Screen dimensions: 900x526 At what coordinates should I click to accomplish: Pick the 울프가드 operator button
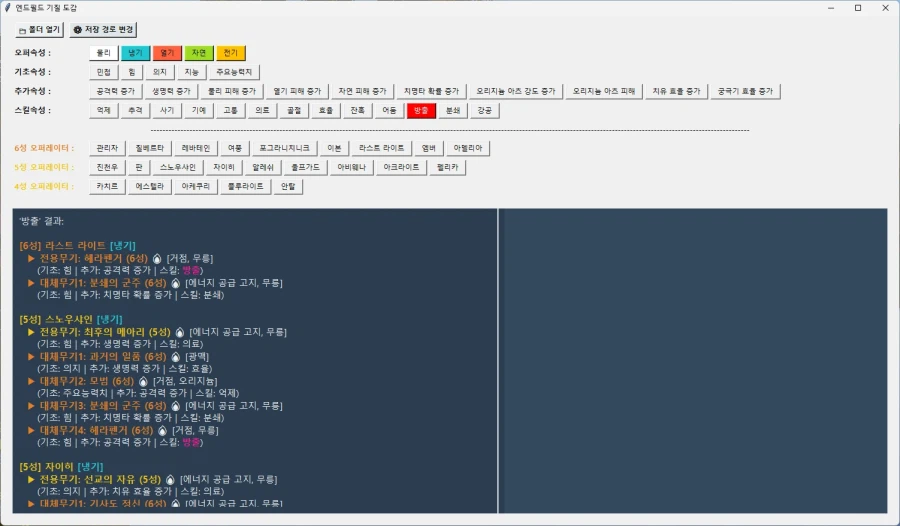pos(305,167)
